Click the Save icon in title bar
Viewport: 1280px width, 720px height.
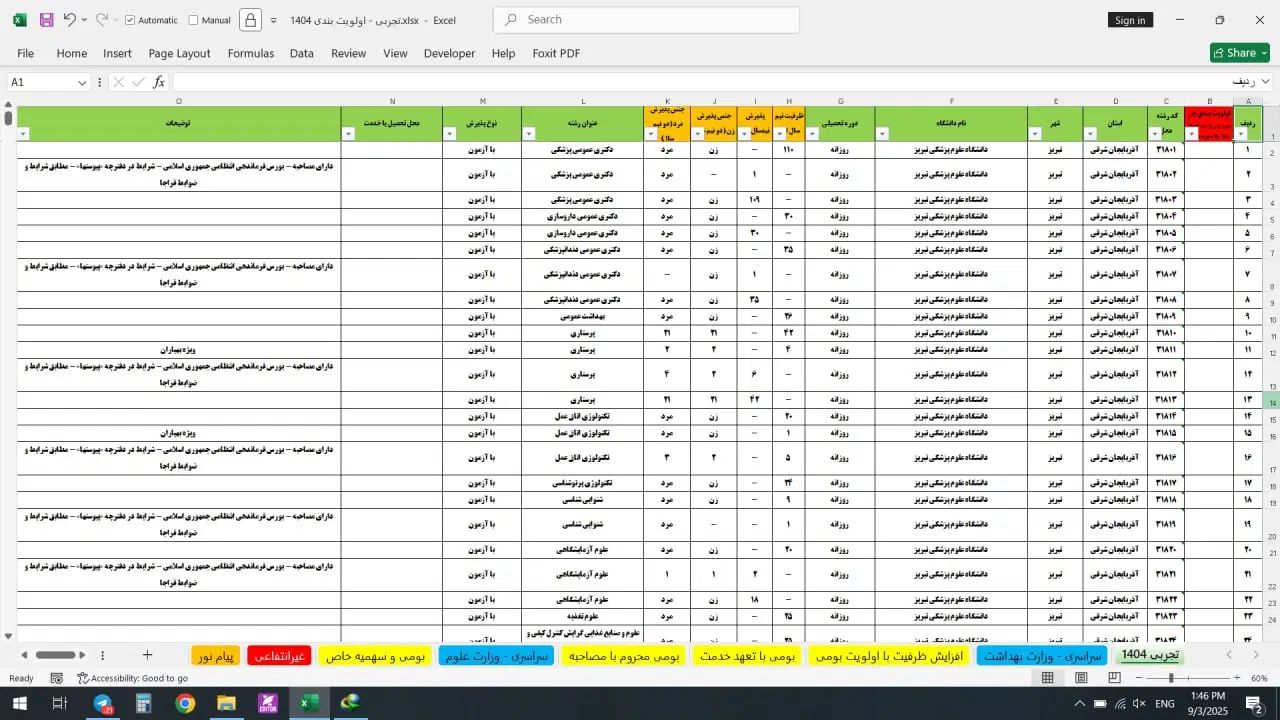click(x=46, y=20)
